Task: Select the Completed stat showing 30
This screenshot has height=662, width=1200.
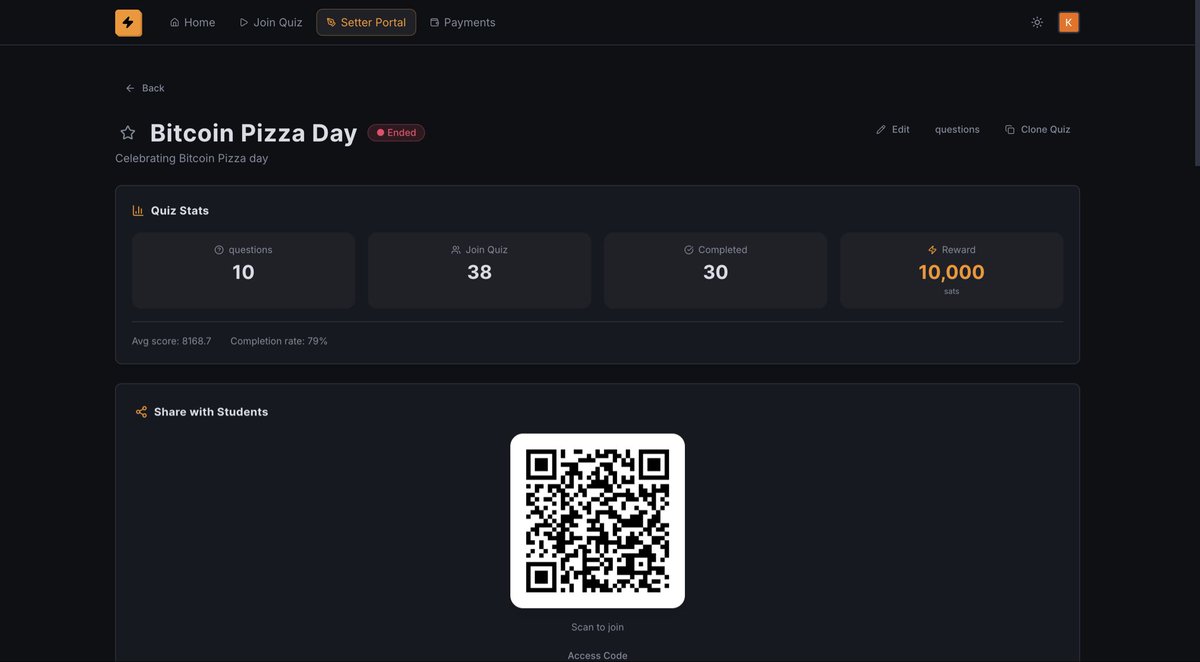Action: point(715,270)
